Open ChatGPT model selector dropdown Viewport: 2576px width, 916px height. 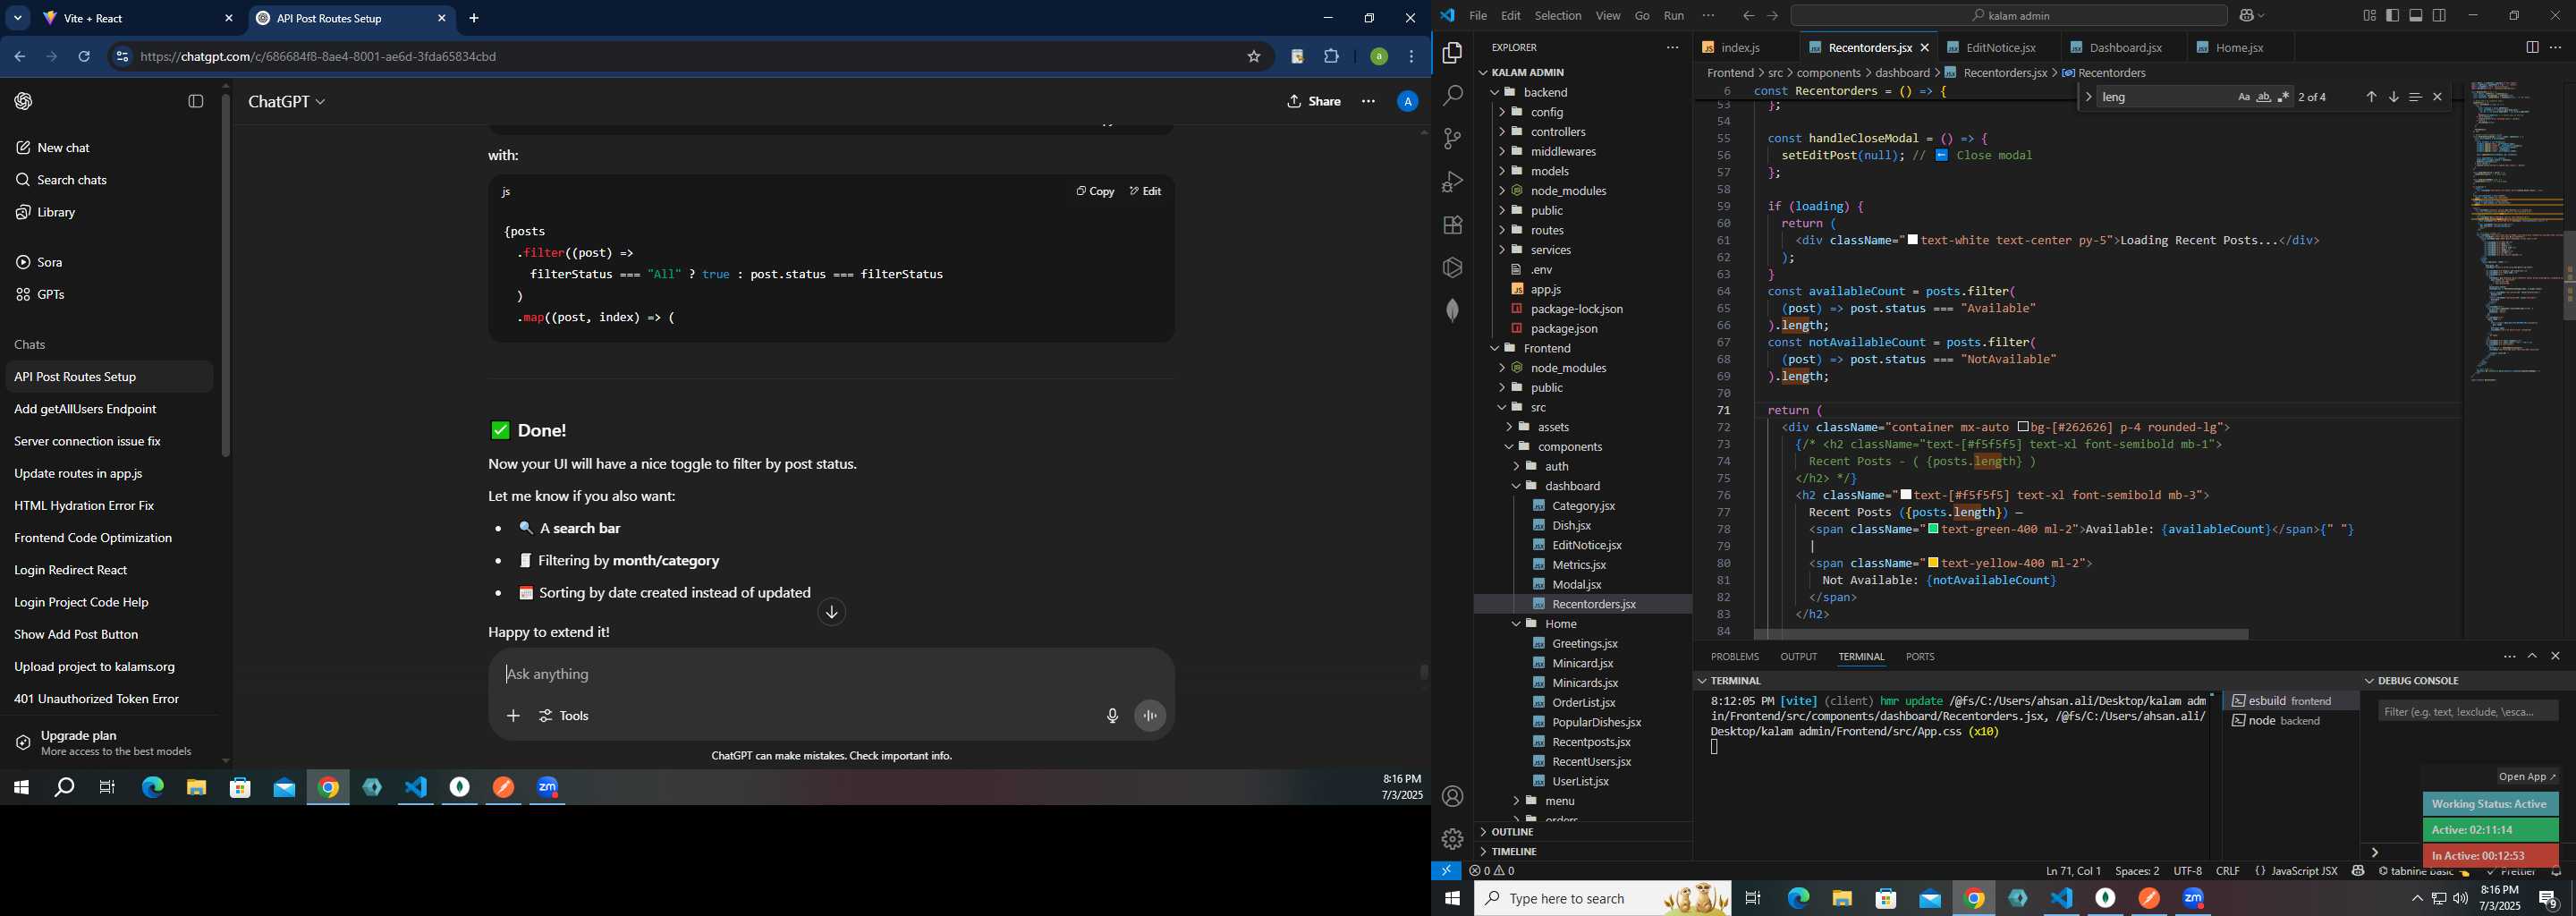coord(287,102)
